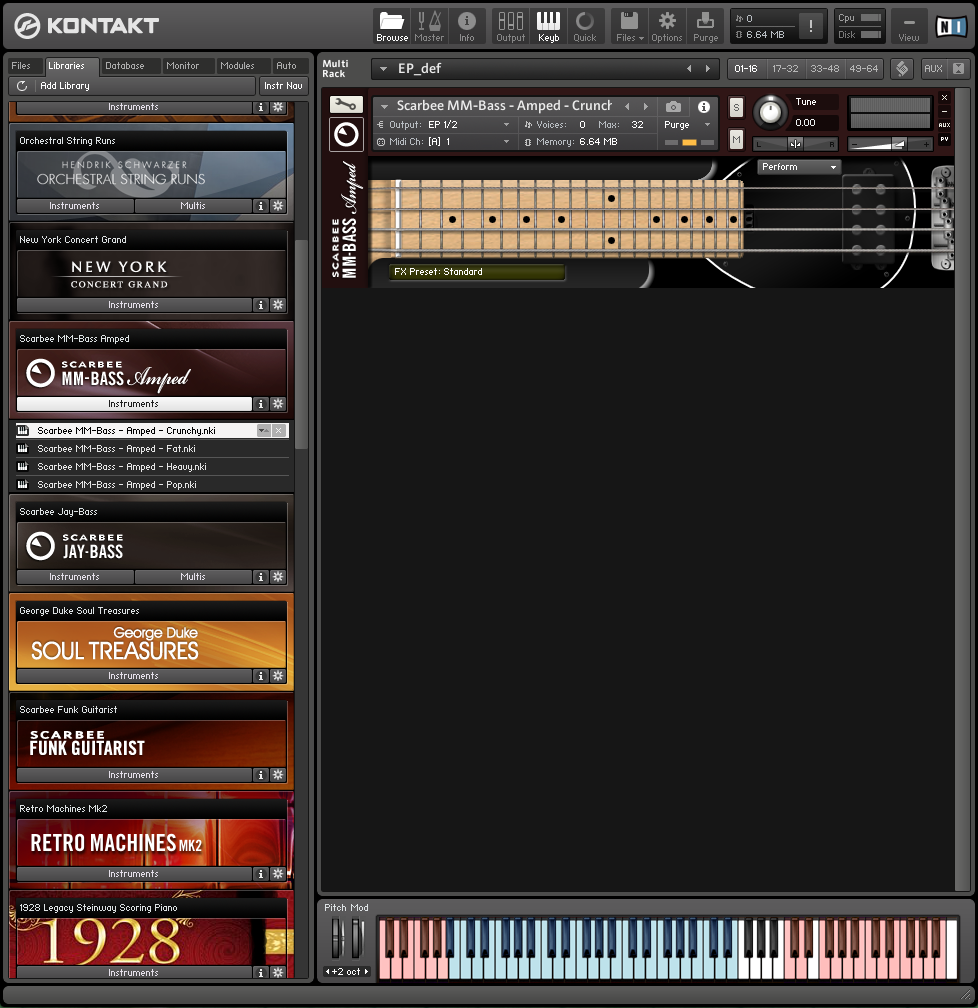978x1008 pixels.
Task: Click the NI logo
Action: 951,26
